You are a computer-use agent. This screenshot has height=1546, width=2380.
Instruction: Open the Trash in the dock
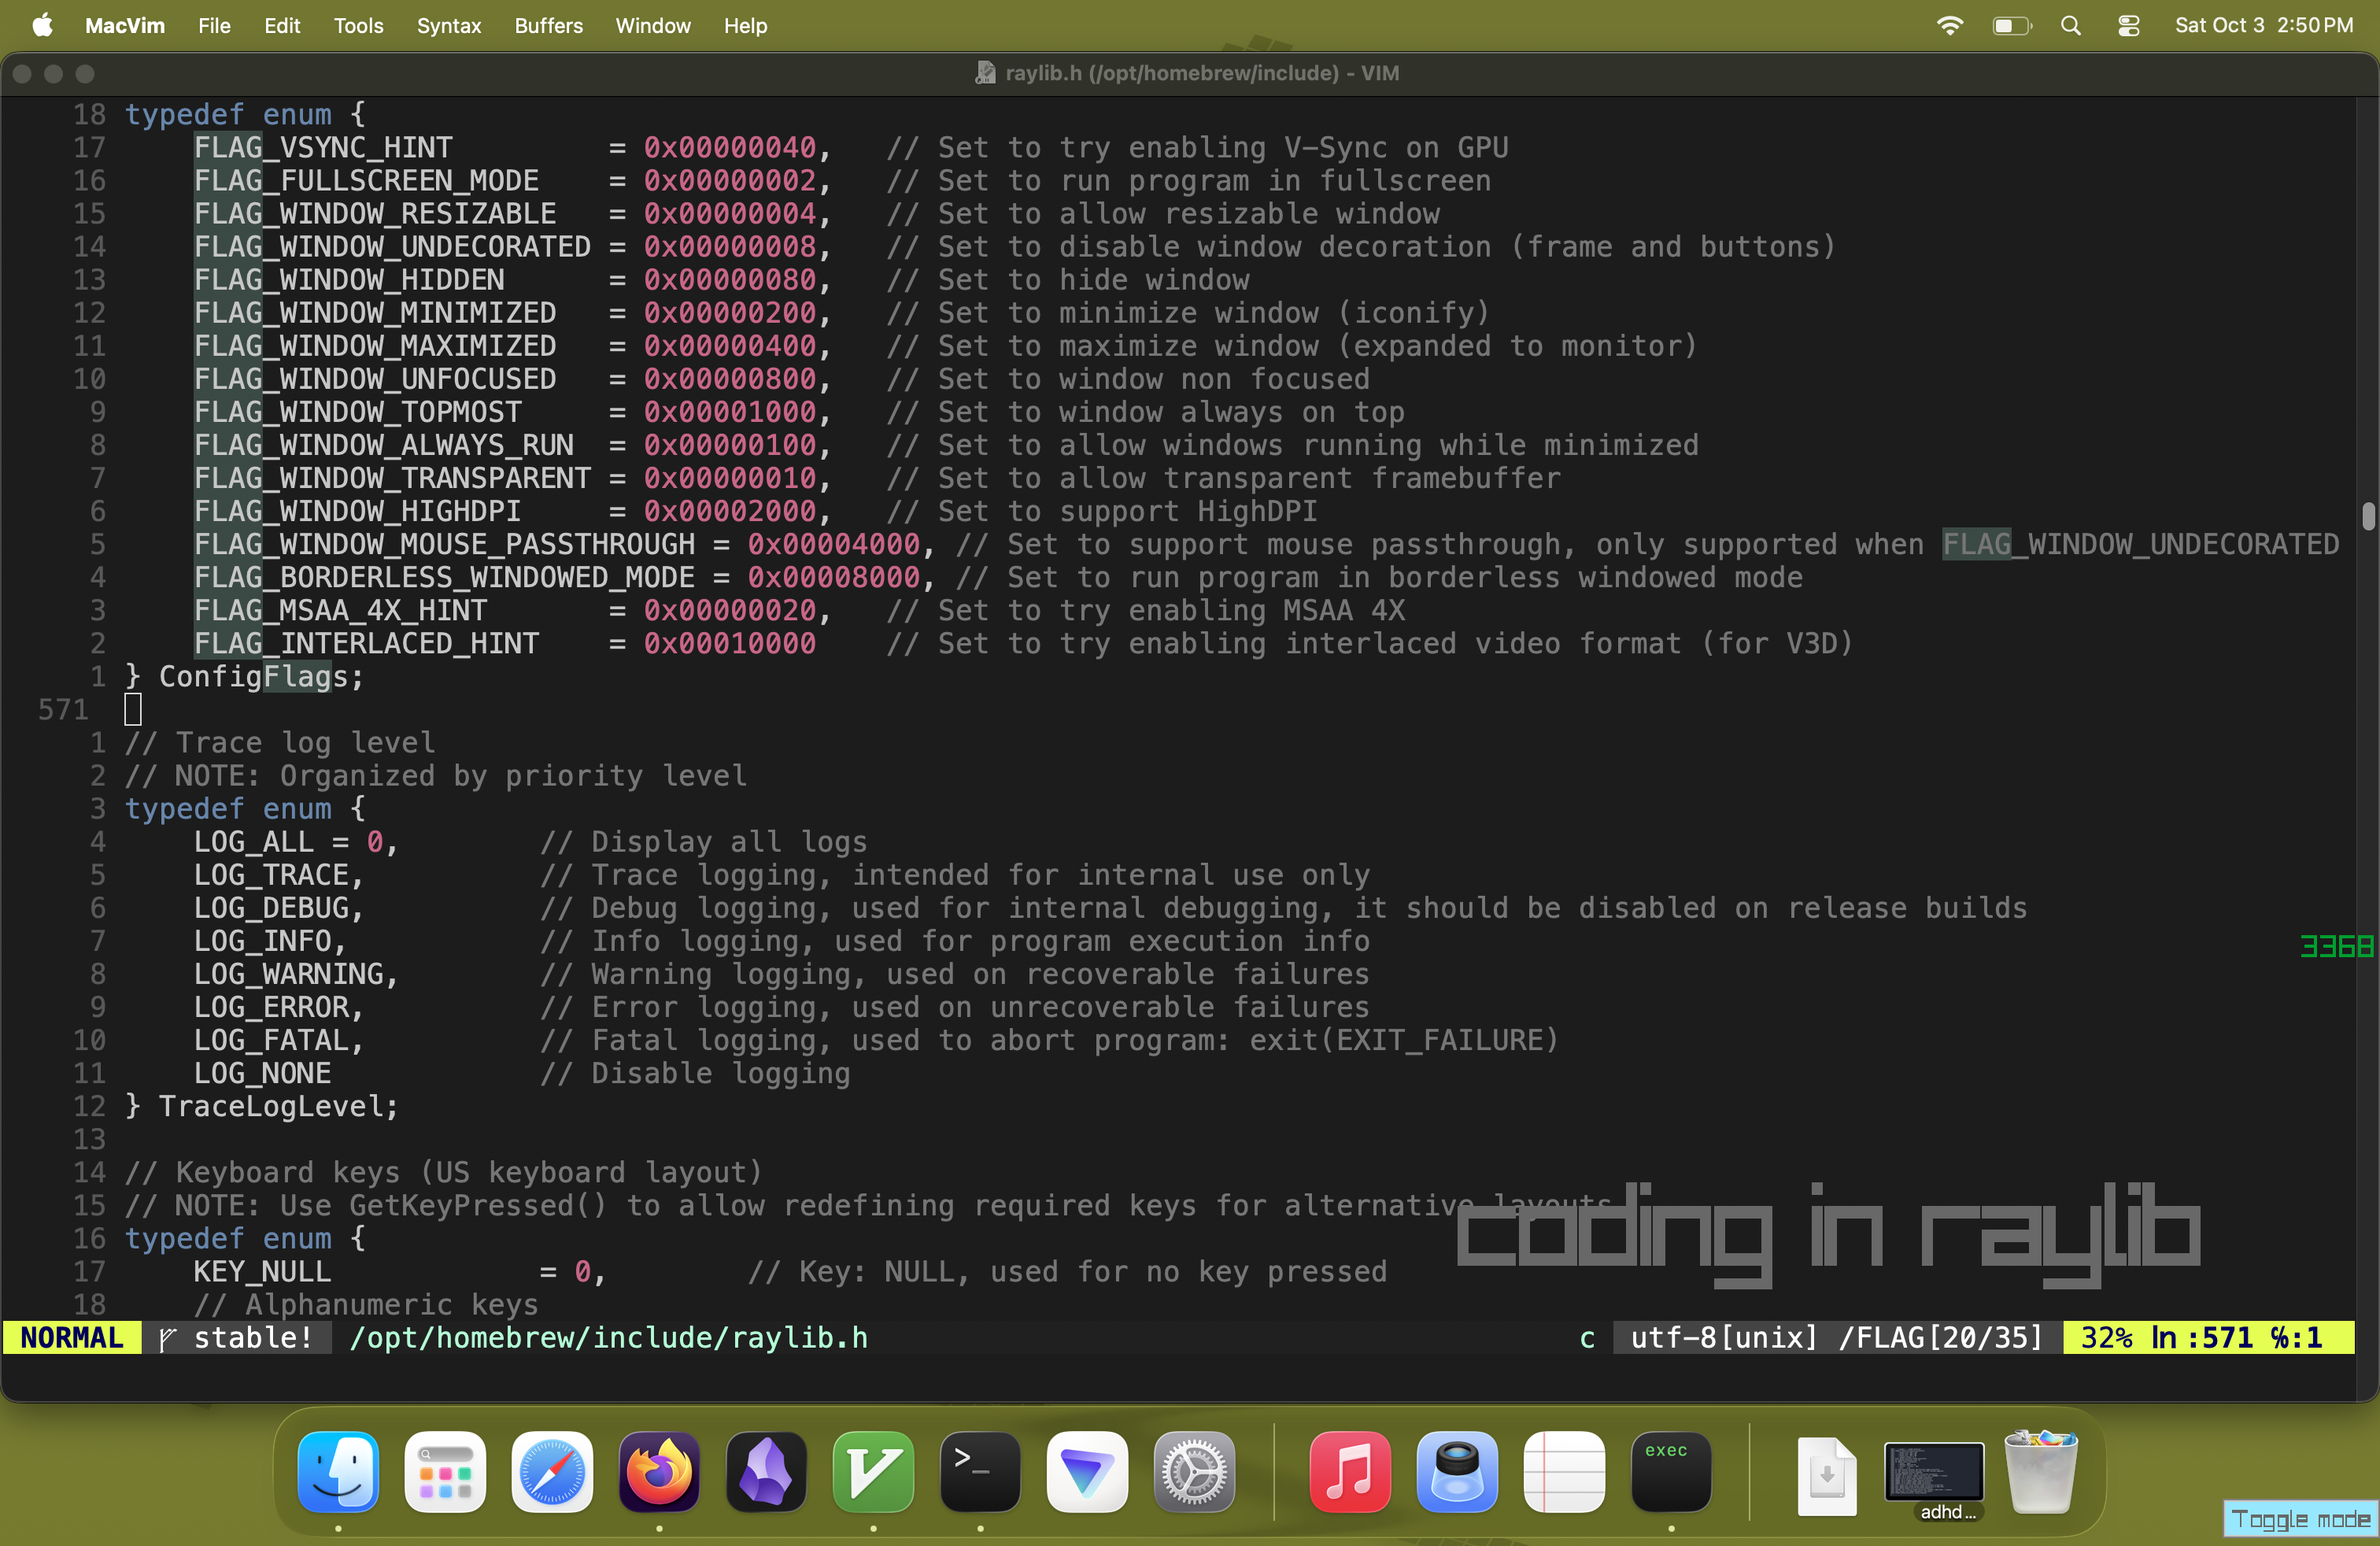[2041, 1471]
